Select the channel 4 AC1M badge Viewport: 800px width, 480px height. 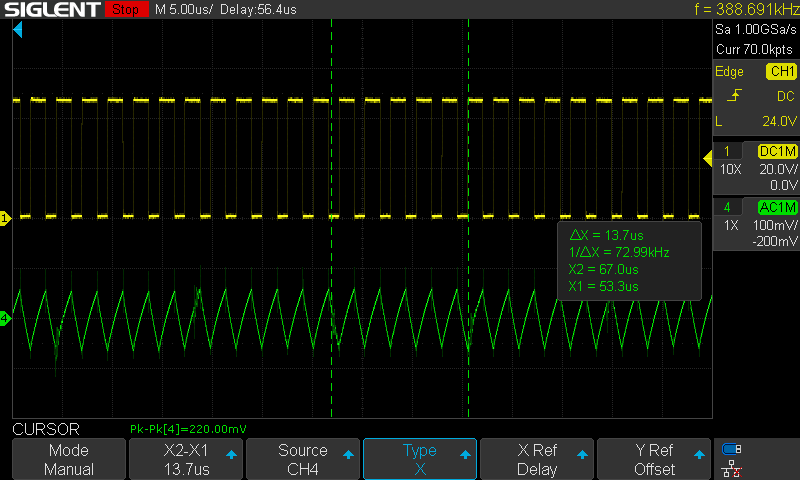(778, 207)
